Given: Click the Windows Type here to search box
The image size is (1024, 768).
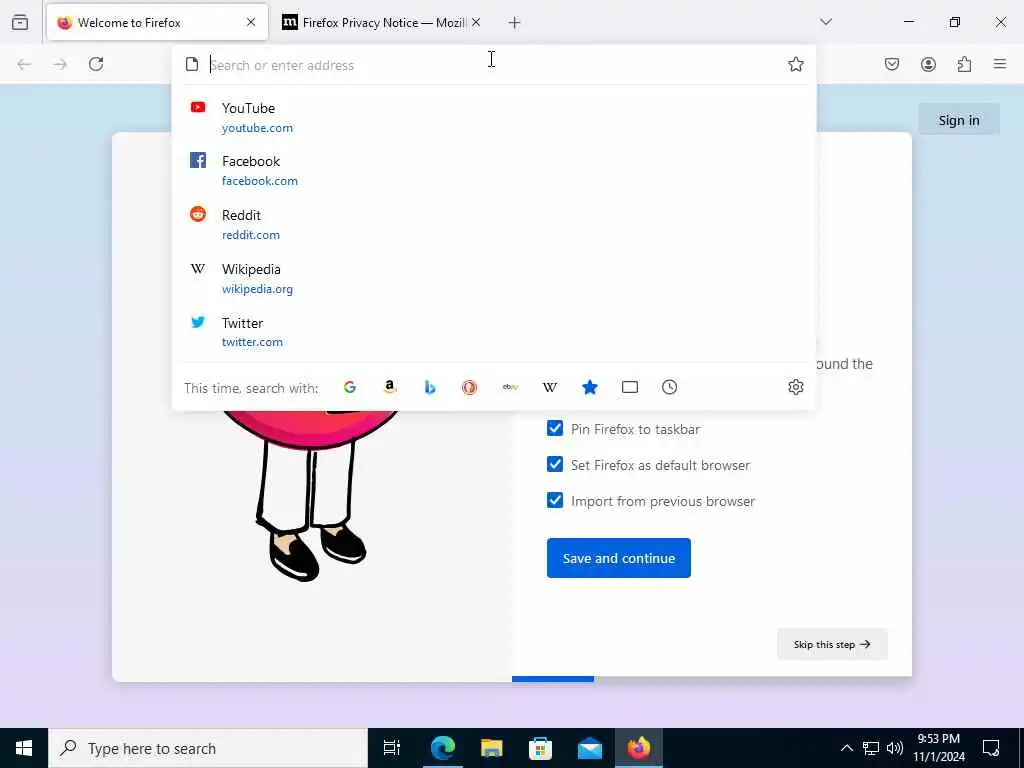Looking at the screenshot, I should click(208, 748).
